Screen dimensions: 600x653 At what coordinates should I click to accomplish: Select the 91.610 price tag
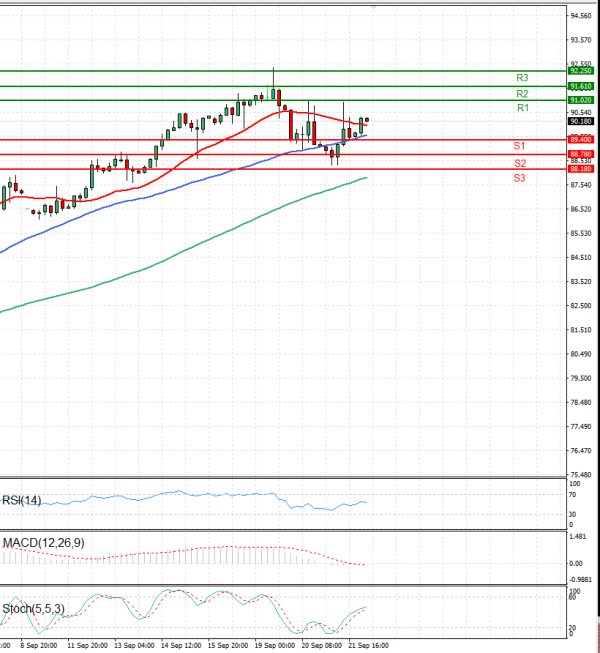[580, 87]
